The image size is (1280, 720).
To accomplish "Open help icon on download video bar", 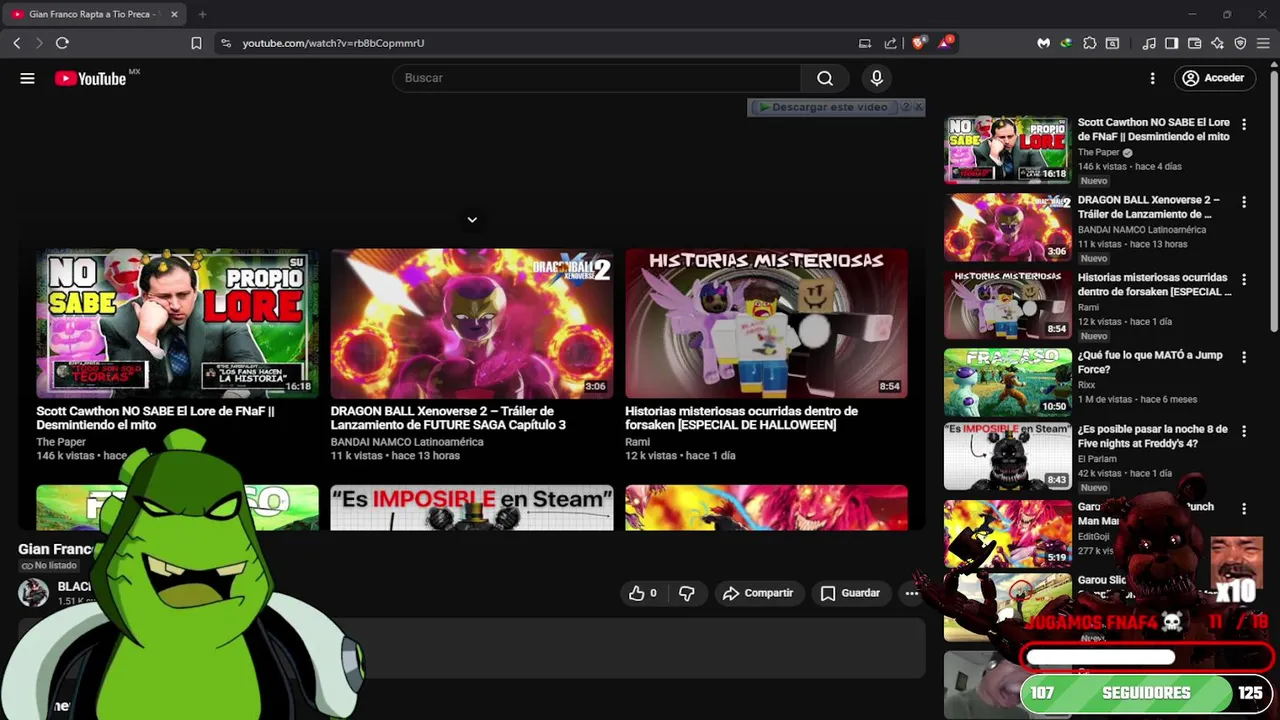I will (905, 107).
